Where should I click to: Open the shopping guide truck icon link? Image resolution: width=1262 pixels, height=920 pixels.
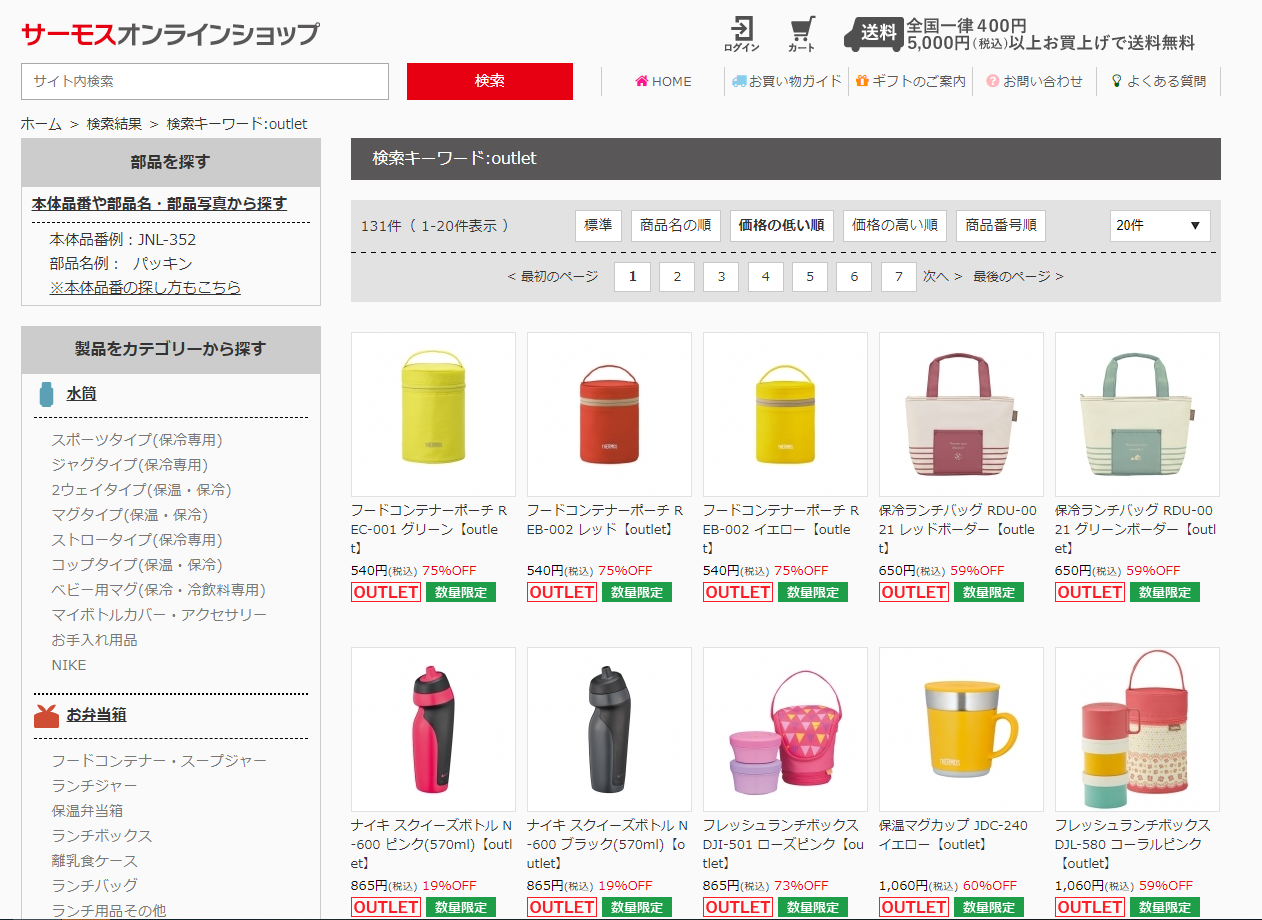tap(739, 81)
